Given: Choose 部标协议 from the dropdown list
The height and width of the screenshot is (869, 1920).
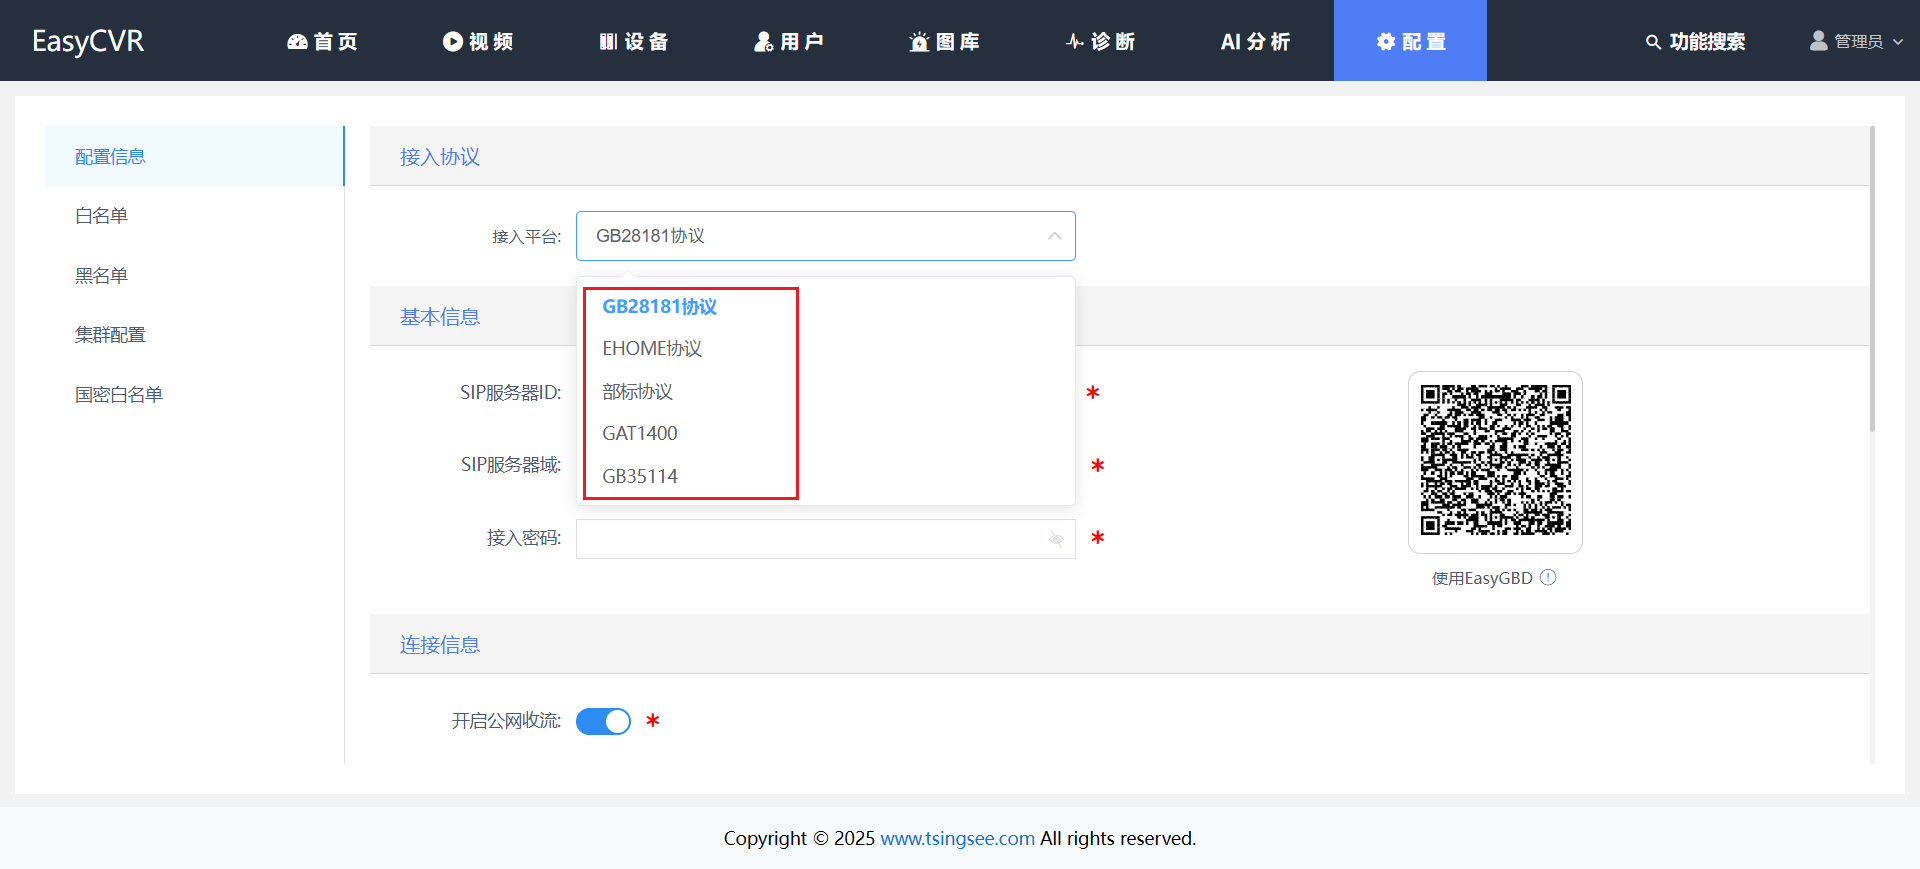Looking at the screenshot, I should [x=826, y=391].
